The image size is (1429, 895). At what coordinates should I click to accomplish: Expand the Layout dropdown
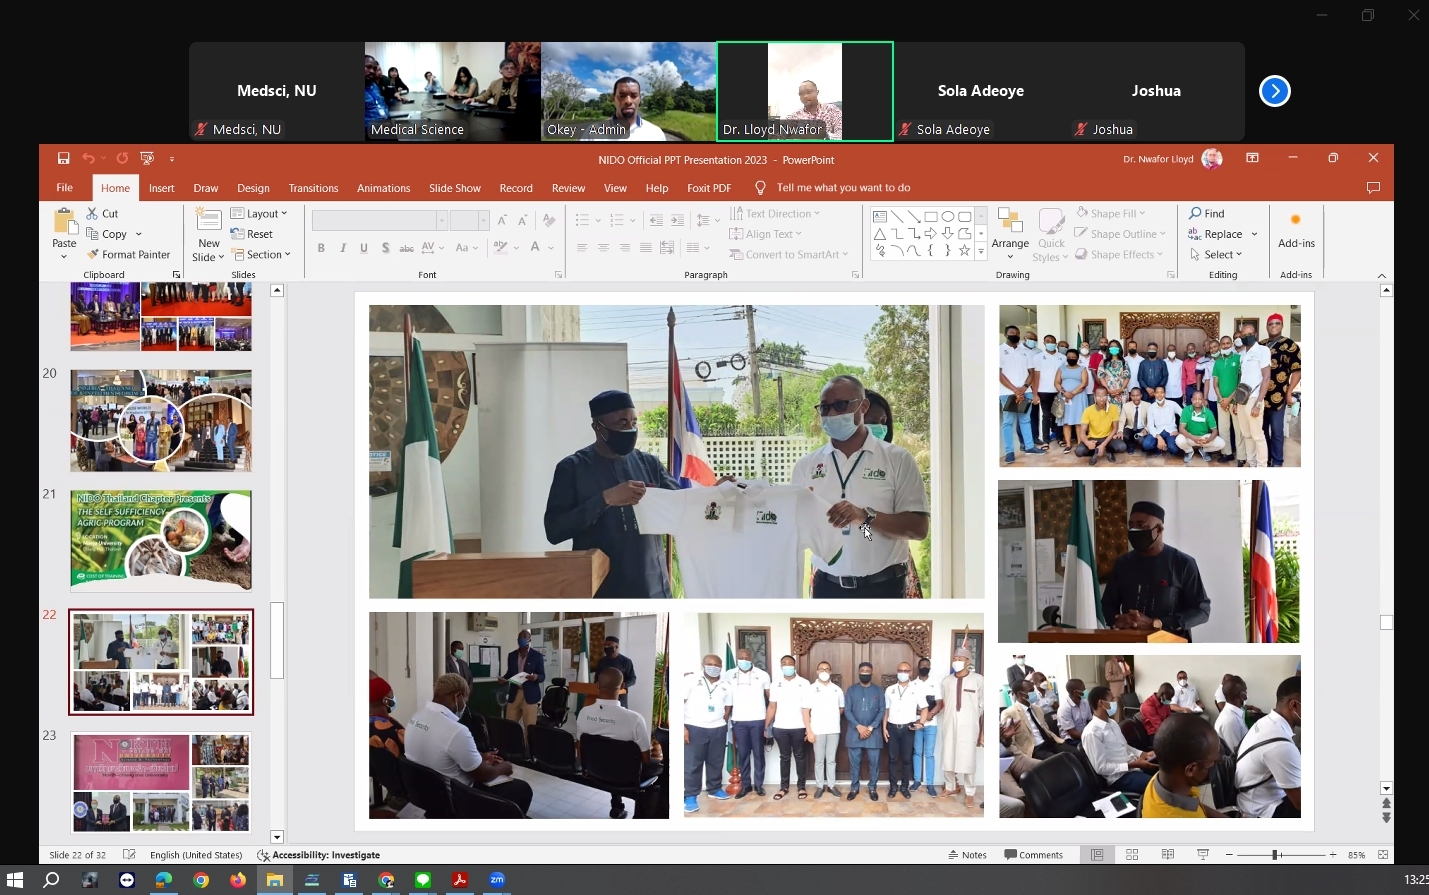point(259,213)
